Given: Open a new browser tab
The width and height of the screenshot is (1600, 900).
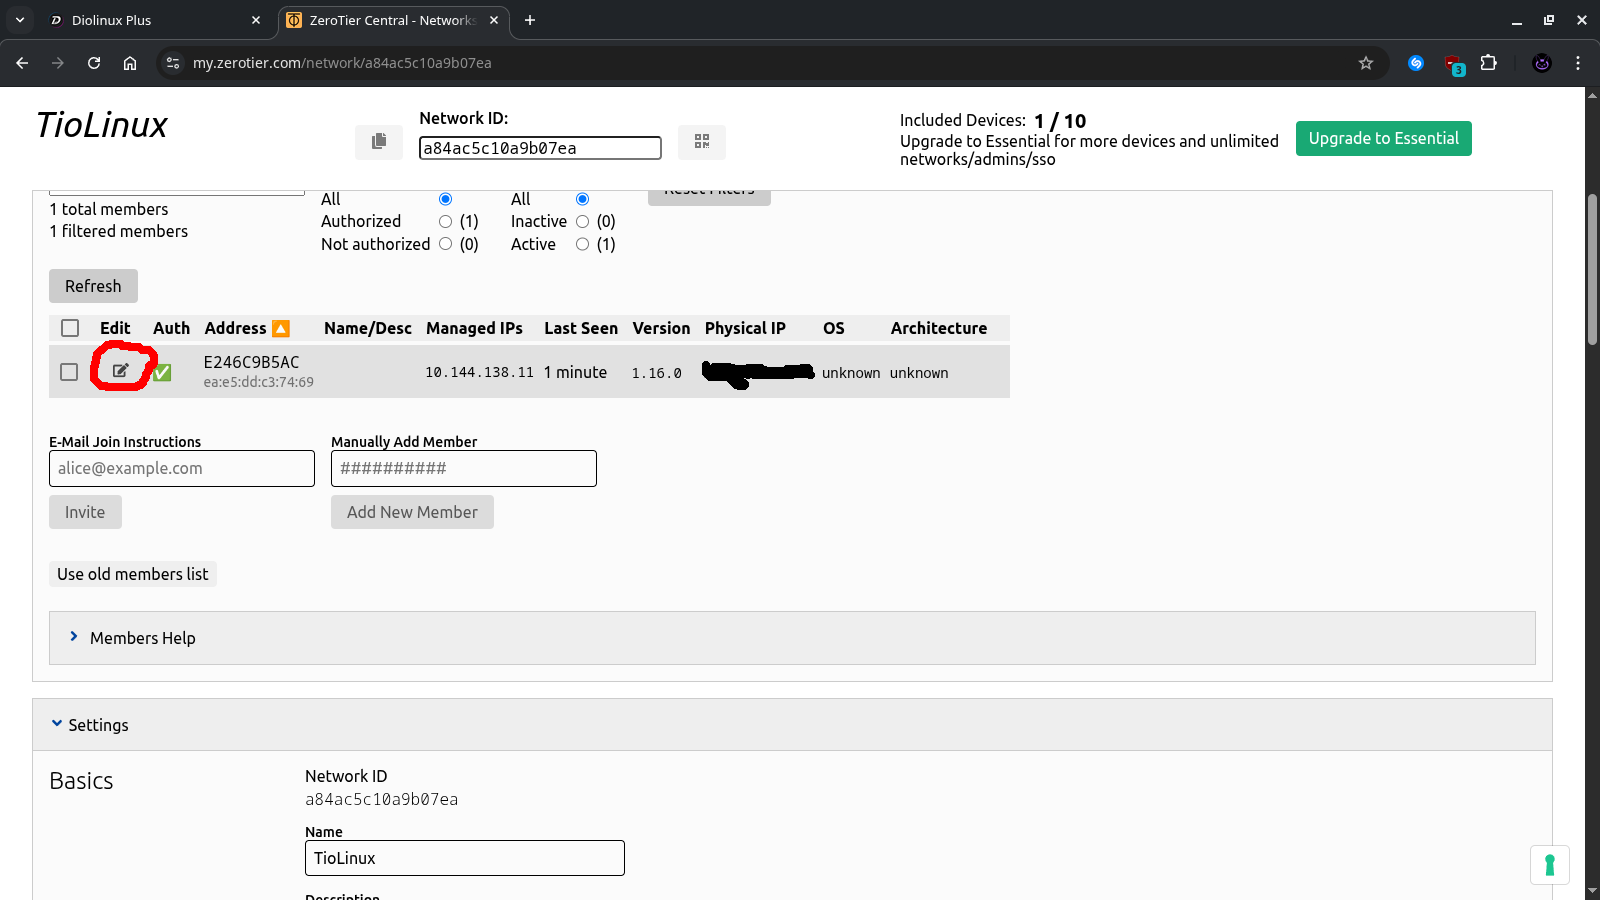Looking at the screenshot, I should click(530, 20).
